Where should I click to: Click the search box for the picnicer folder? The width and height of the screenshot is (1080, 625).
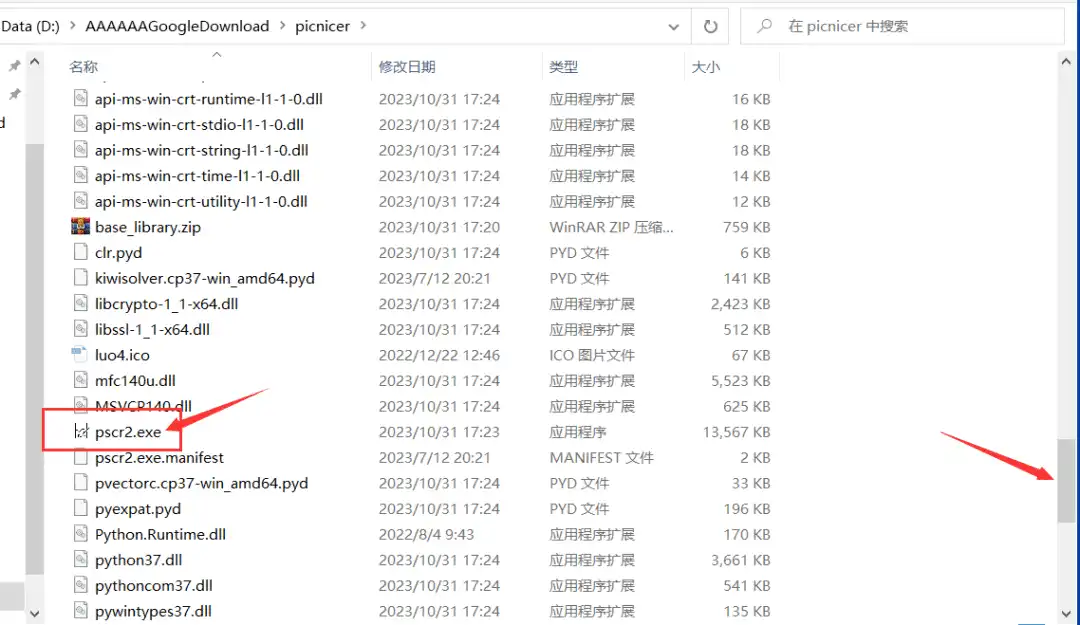click(x=902, y=26)
